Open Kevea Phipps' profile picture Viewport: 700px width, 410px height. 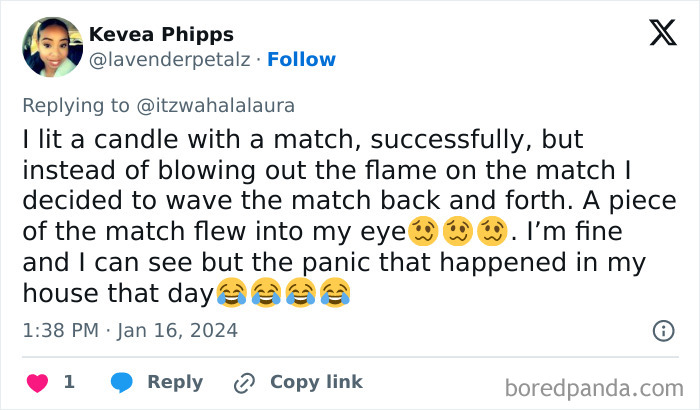click(x=51, y=47)
